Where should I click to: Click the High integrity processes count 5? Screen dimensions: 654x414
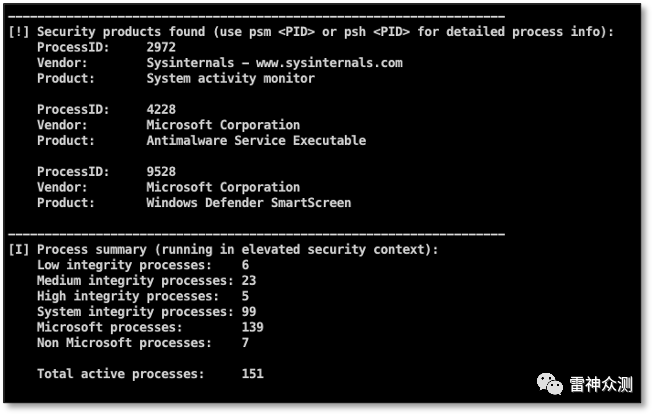pyautogui.click(x=245, y=296)
